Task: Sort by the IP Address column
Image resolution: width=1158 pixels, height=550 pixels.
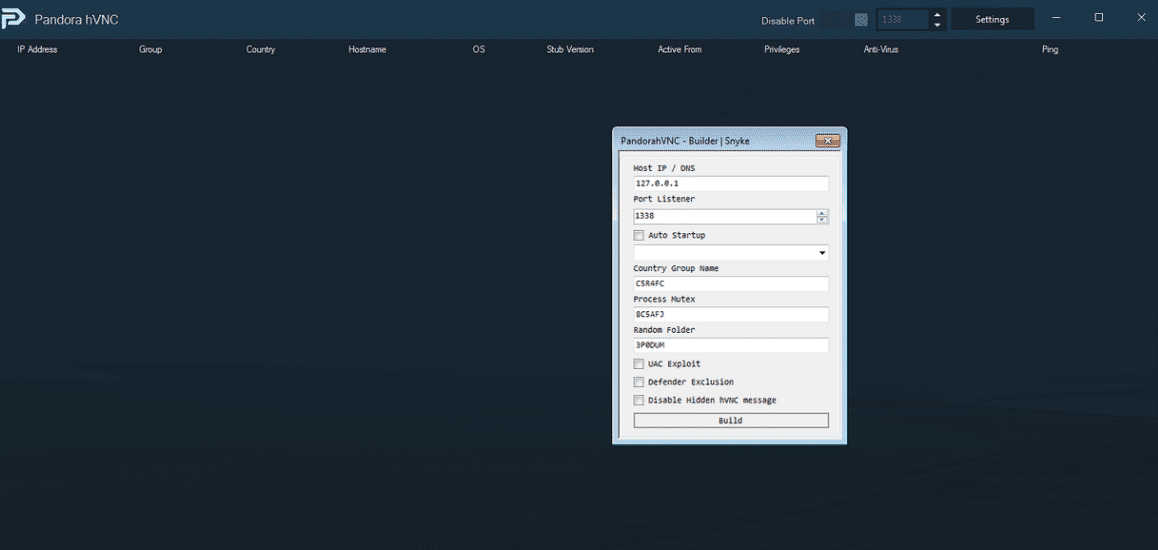Action: (37, 49)
